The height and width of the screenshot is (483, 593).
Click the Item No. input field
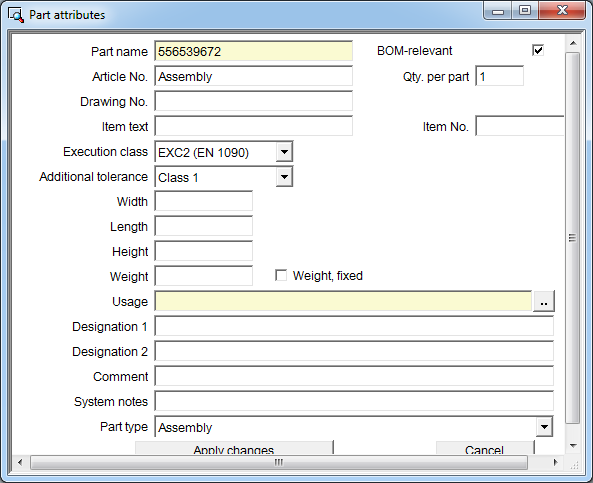click(x=520, y=126)
